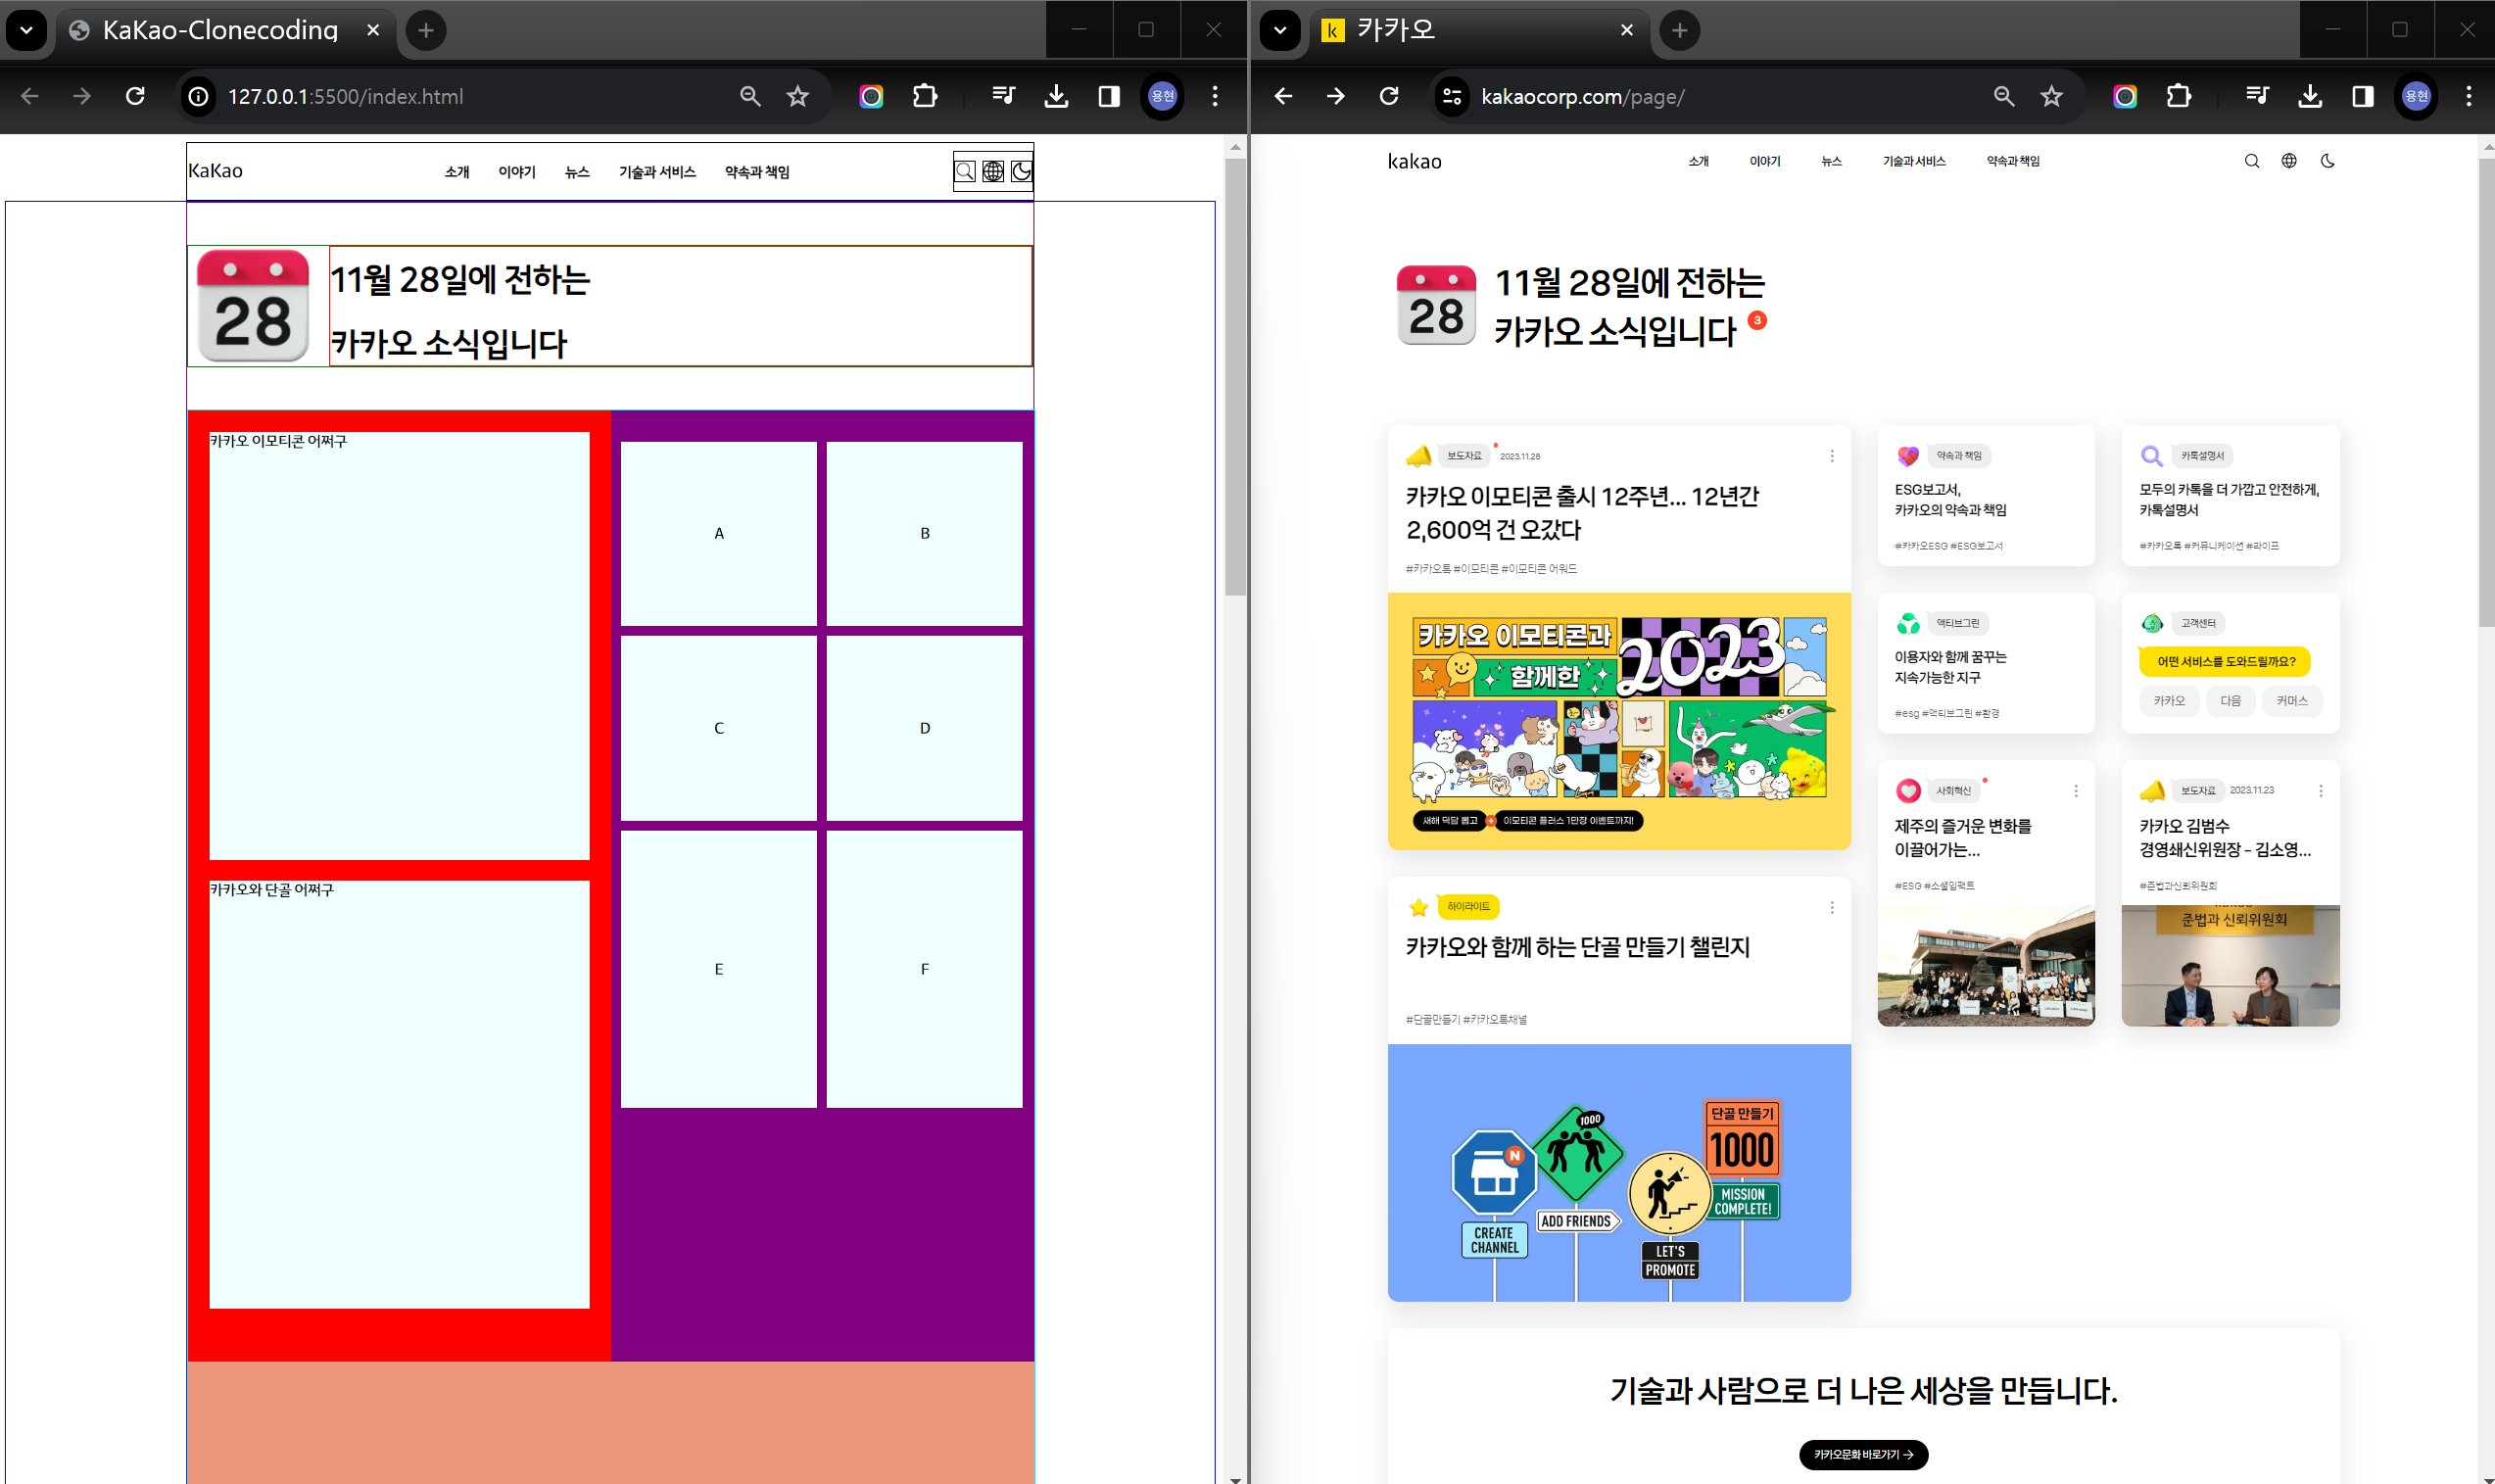Viewport: 2495px width, 1484px height.
Task: Reload the kakaocorp.com page
Action: coord(1389,96)
